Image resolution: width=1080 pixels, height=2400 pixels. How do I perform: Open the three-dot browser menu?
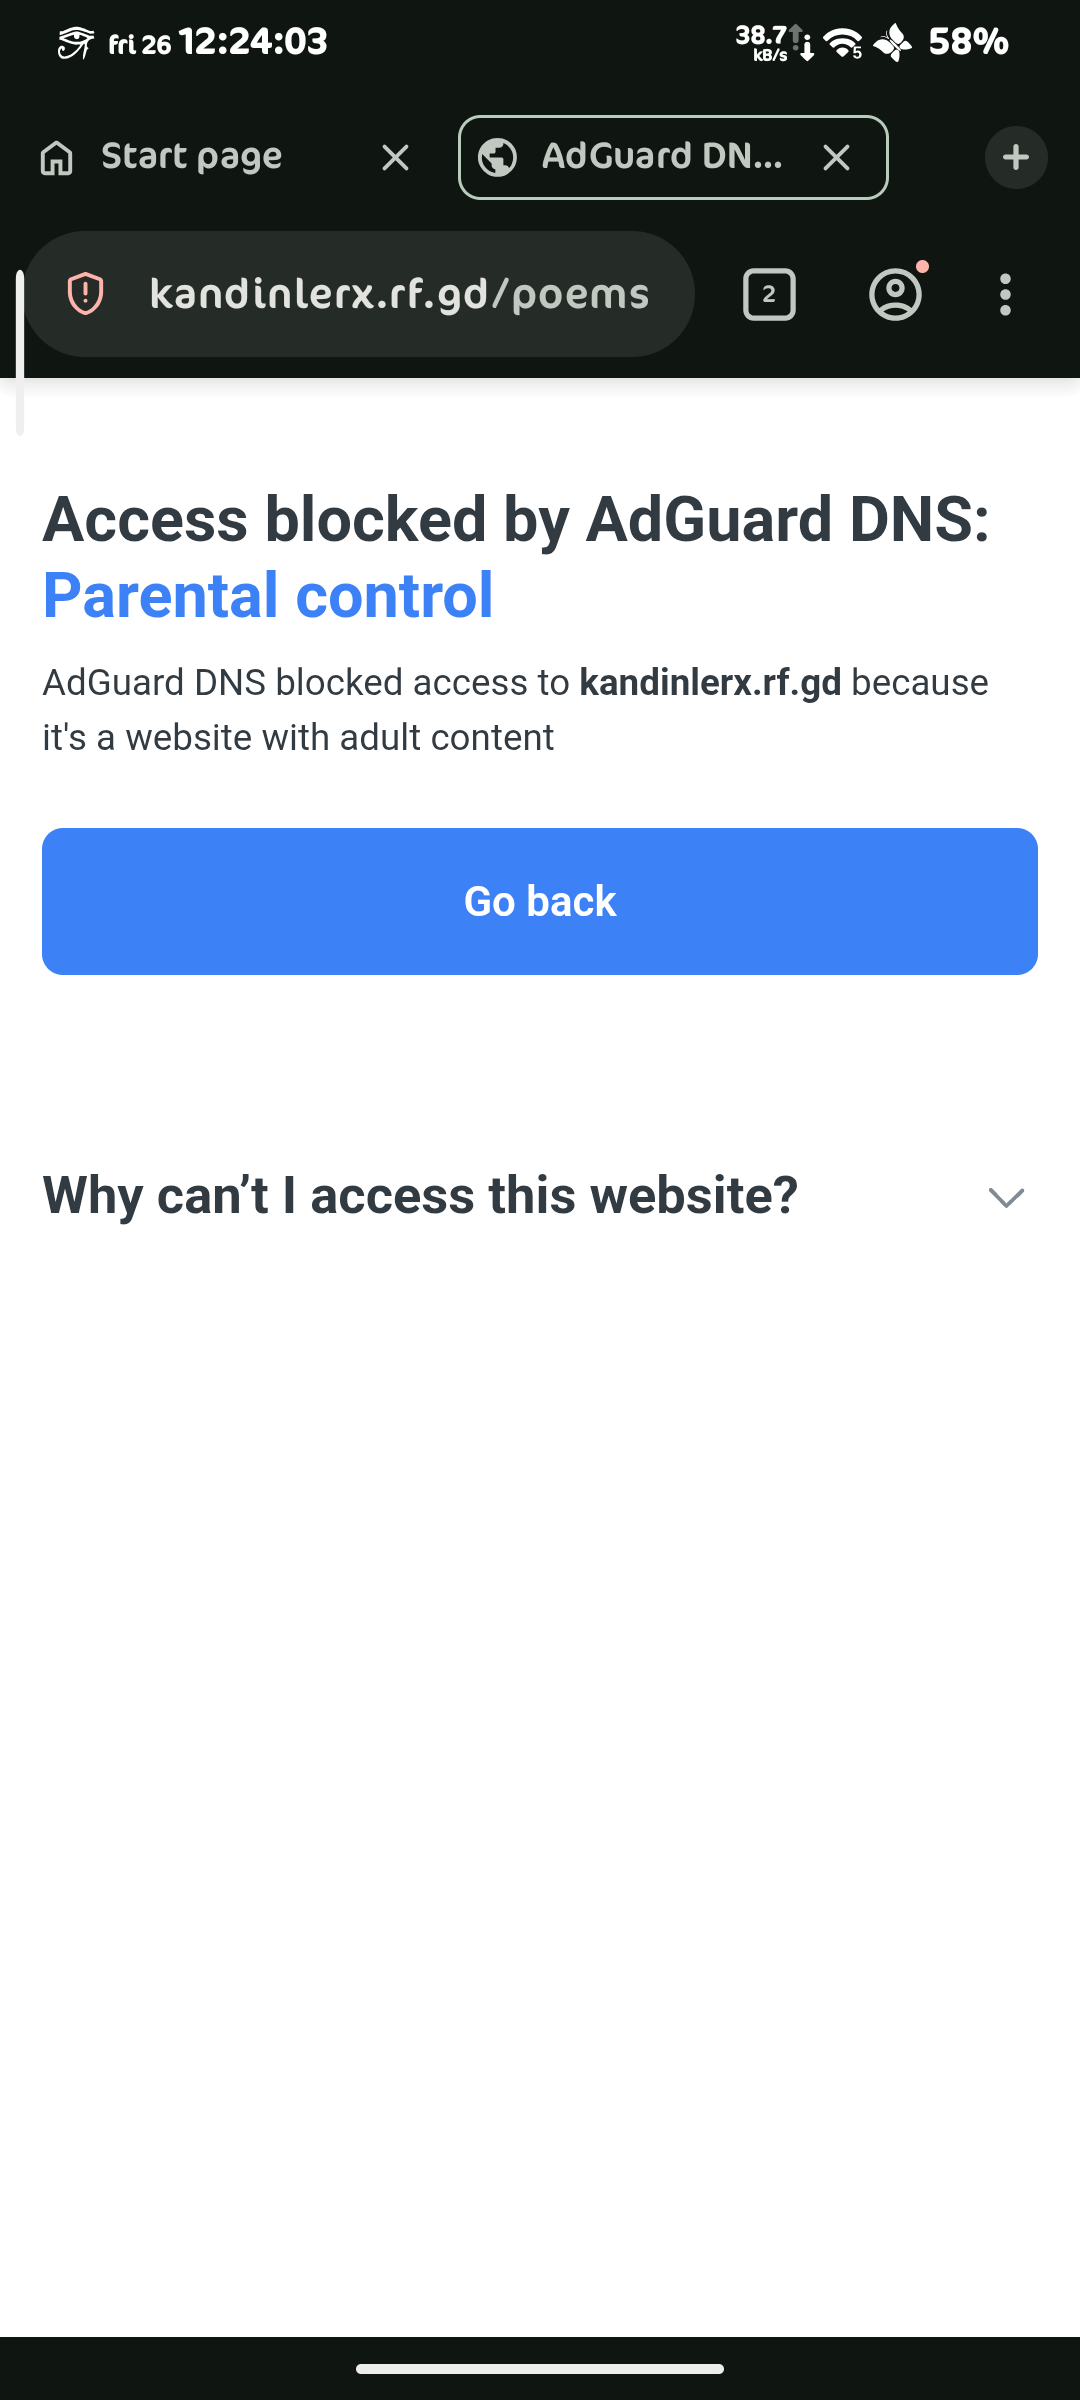[x=1005, y=295]
